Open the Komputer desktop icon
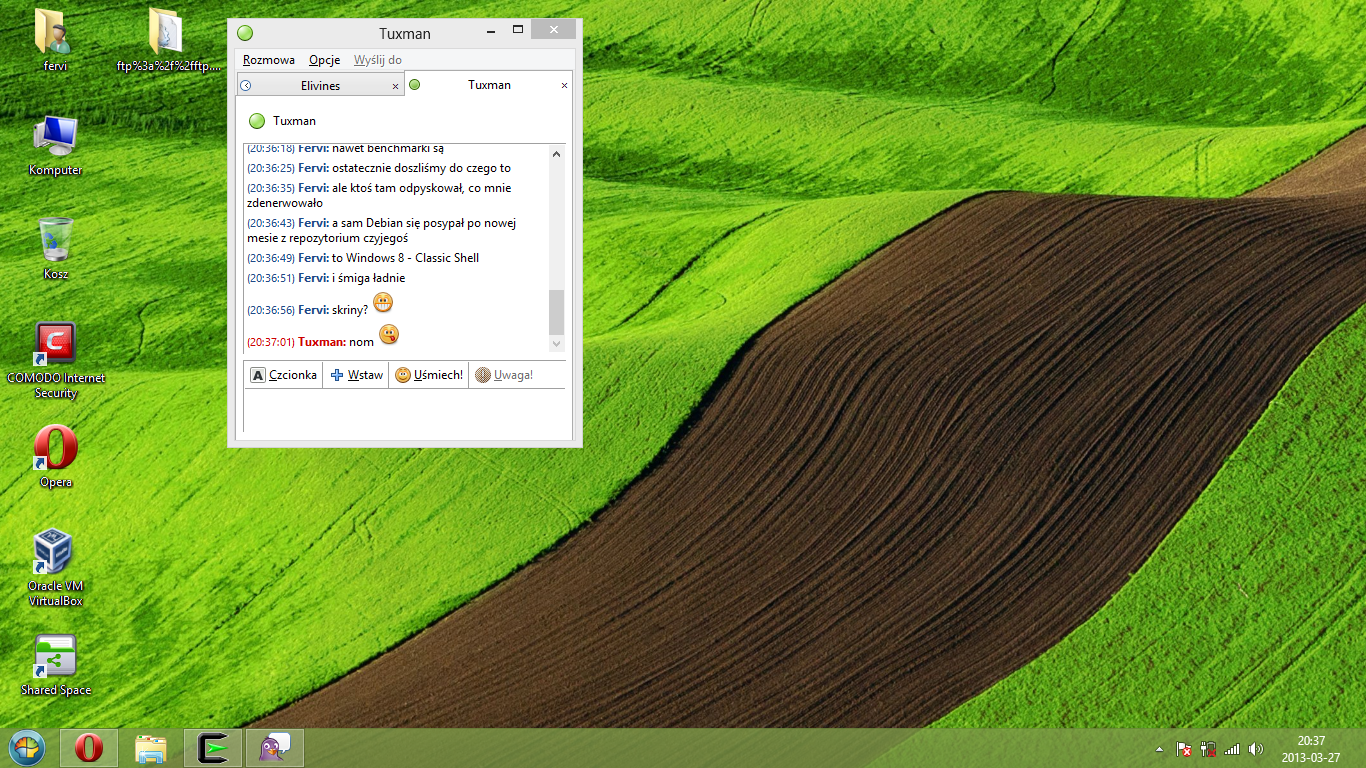The width and height of the screenshot is (1366, 768). pos(55,137)
